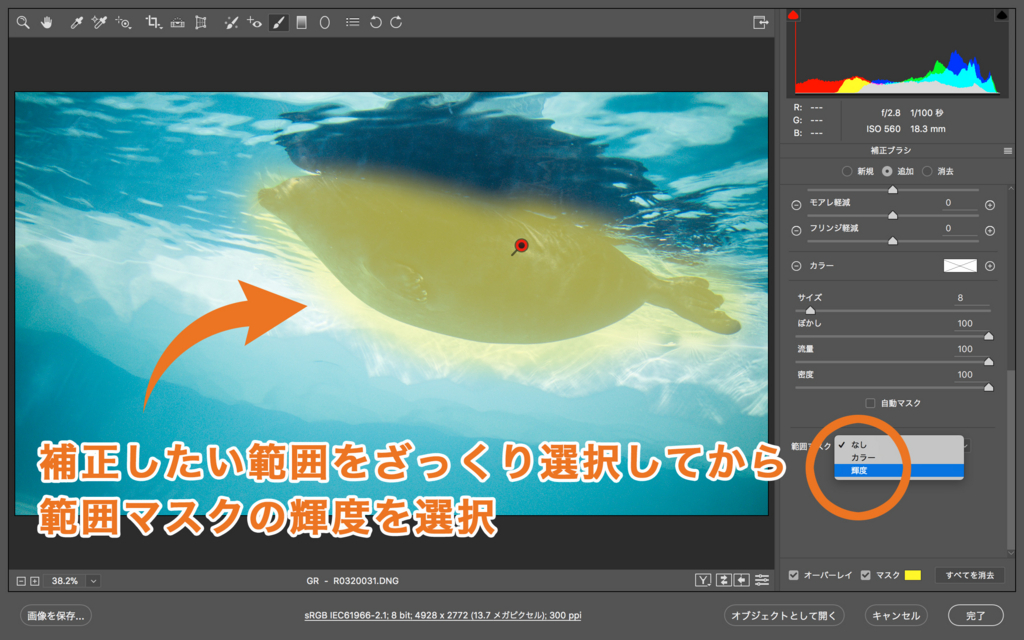The image size is (1024, 640).
Task: Click plus button beside カラー
Action: pyautogui.click(x=990, y=266)
